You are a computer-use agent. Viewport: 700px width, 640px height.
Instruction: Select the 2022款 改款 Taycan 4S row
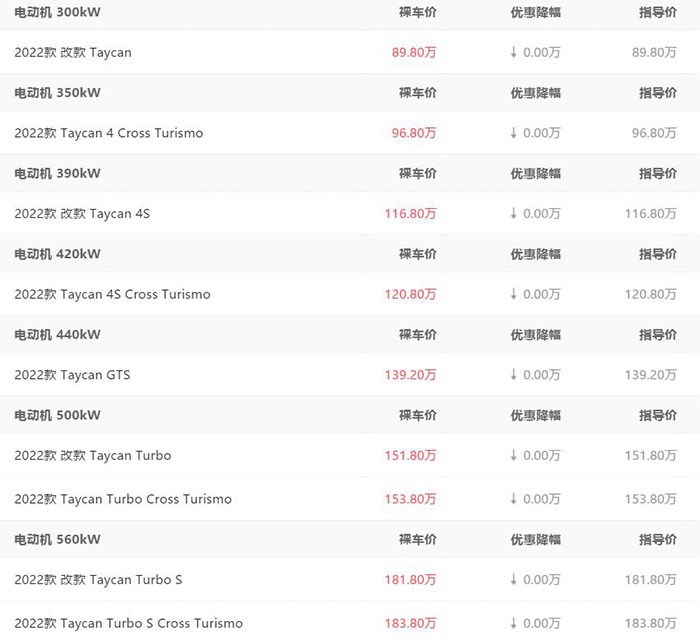(350, 213)
